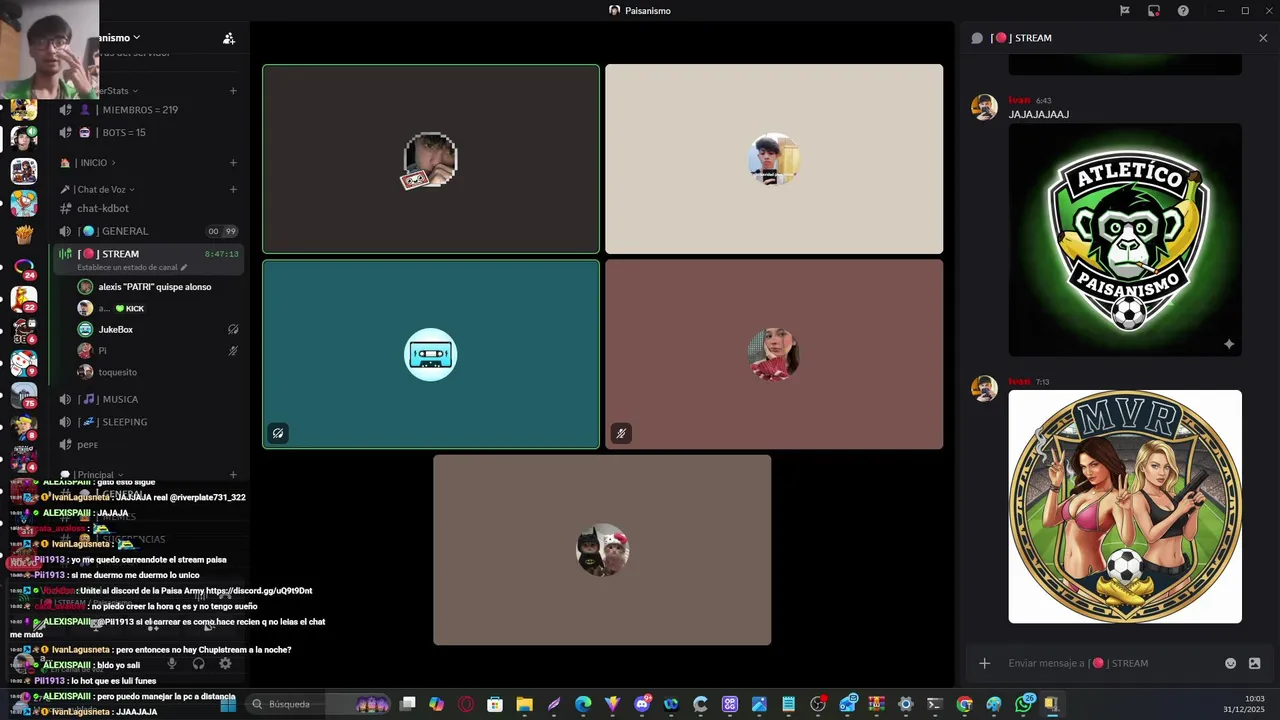Select user alexis "PATRI" quispe alonso
The width and height of the screenshot is (1280, 720).
click(155, 287)
